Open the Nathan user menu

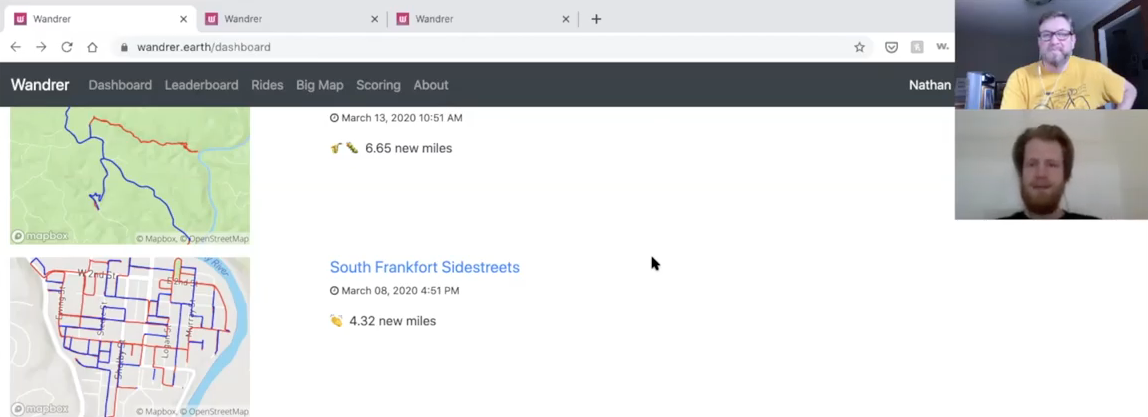tap(930, 85)
